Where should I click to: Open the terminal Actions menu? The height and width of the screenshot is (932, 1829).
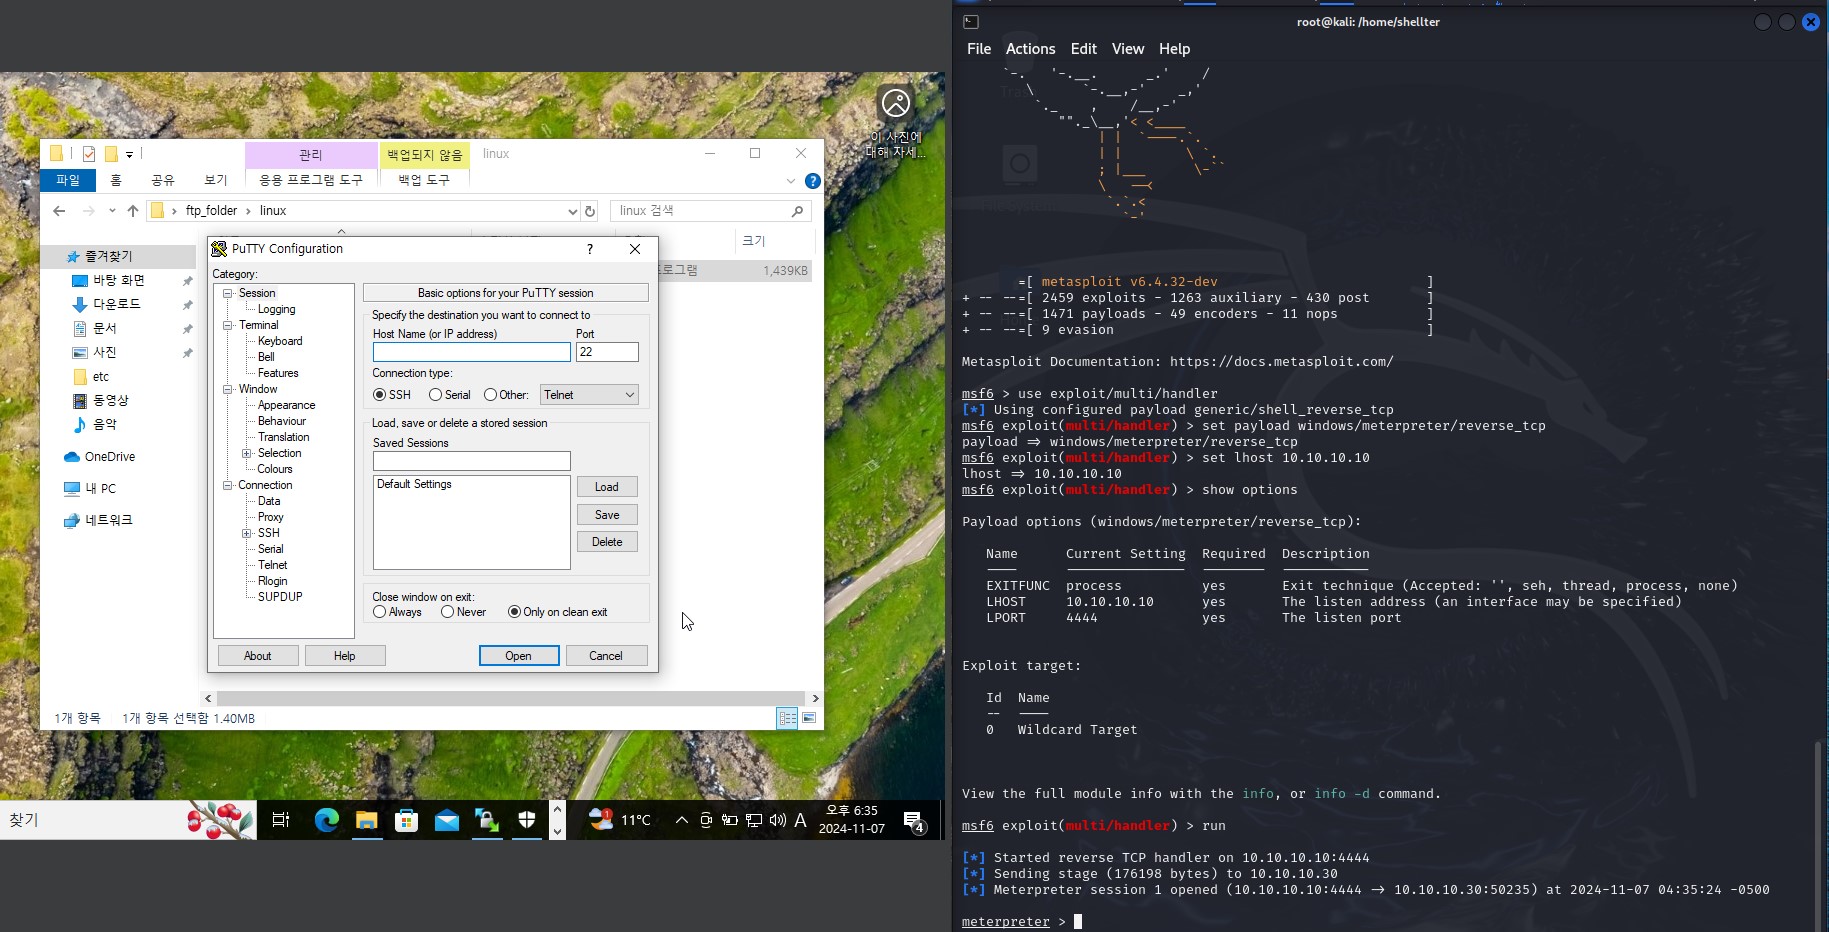pos(1030,49)
